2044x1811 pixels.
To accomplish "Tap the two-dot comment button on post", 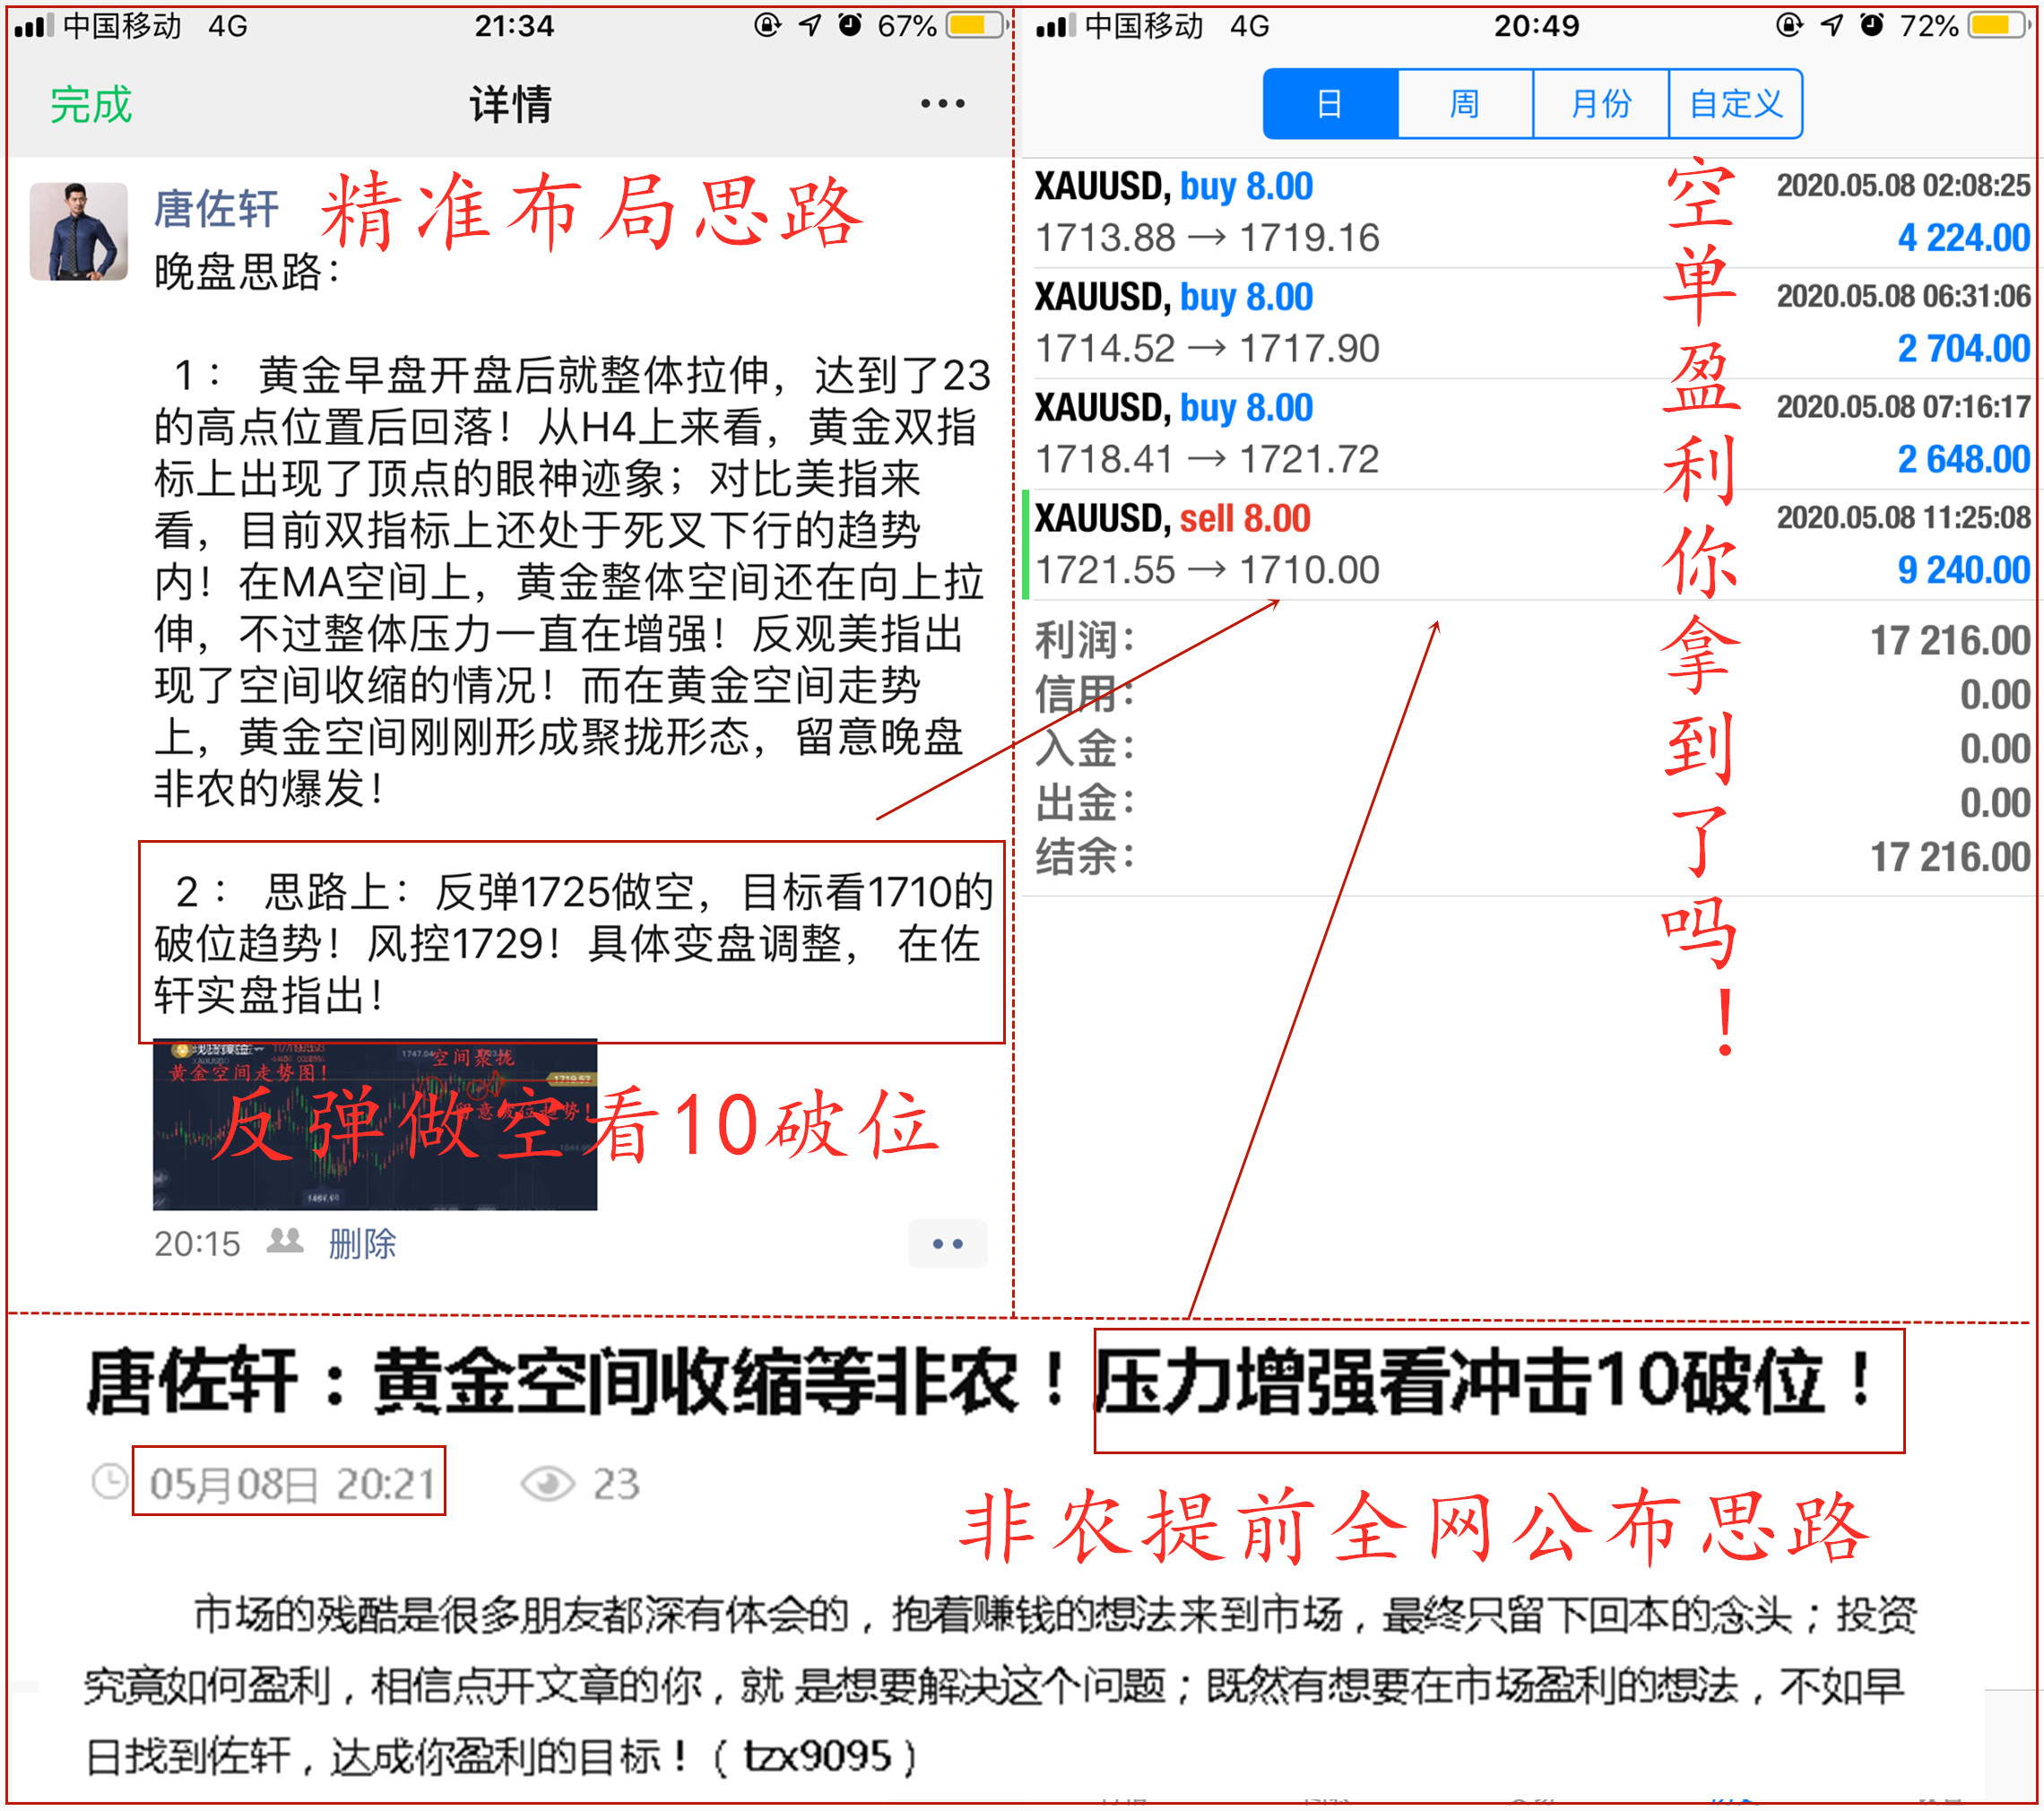I will [946, 1243].
